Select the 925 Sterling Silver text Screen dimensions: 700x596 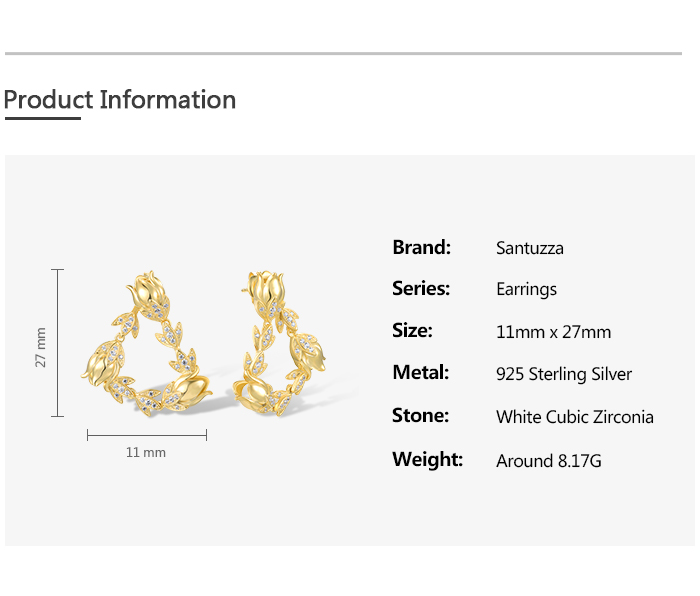[x=564, y=374]
